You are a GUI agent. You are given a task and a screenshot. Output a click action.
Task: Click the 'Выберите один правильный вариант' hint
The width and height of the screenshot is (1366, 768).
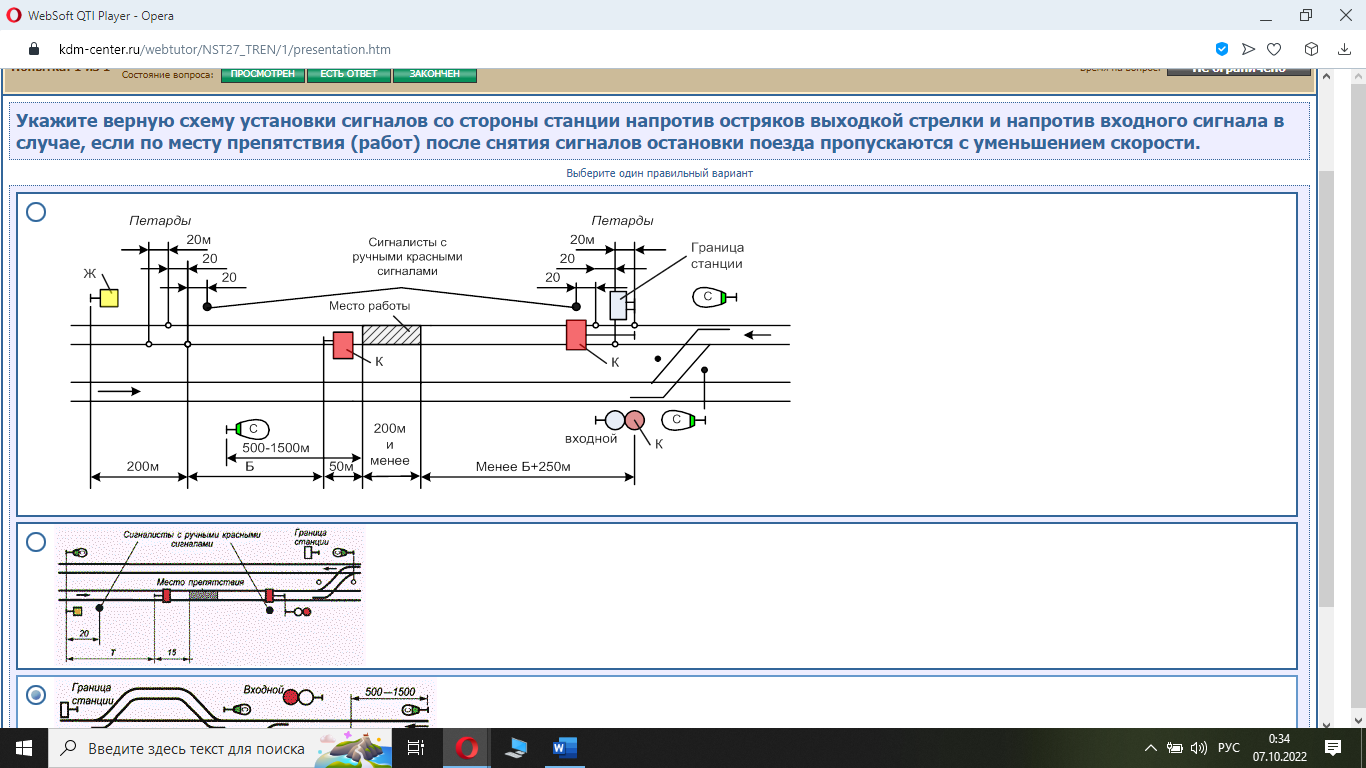click(x=660, y=173)
